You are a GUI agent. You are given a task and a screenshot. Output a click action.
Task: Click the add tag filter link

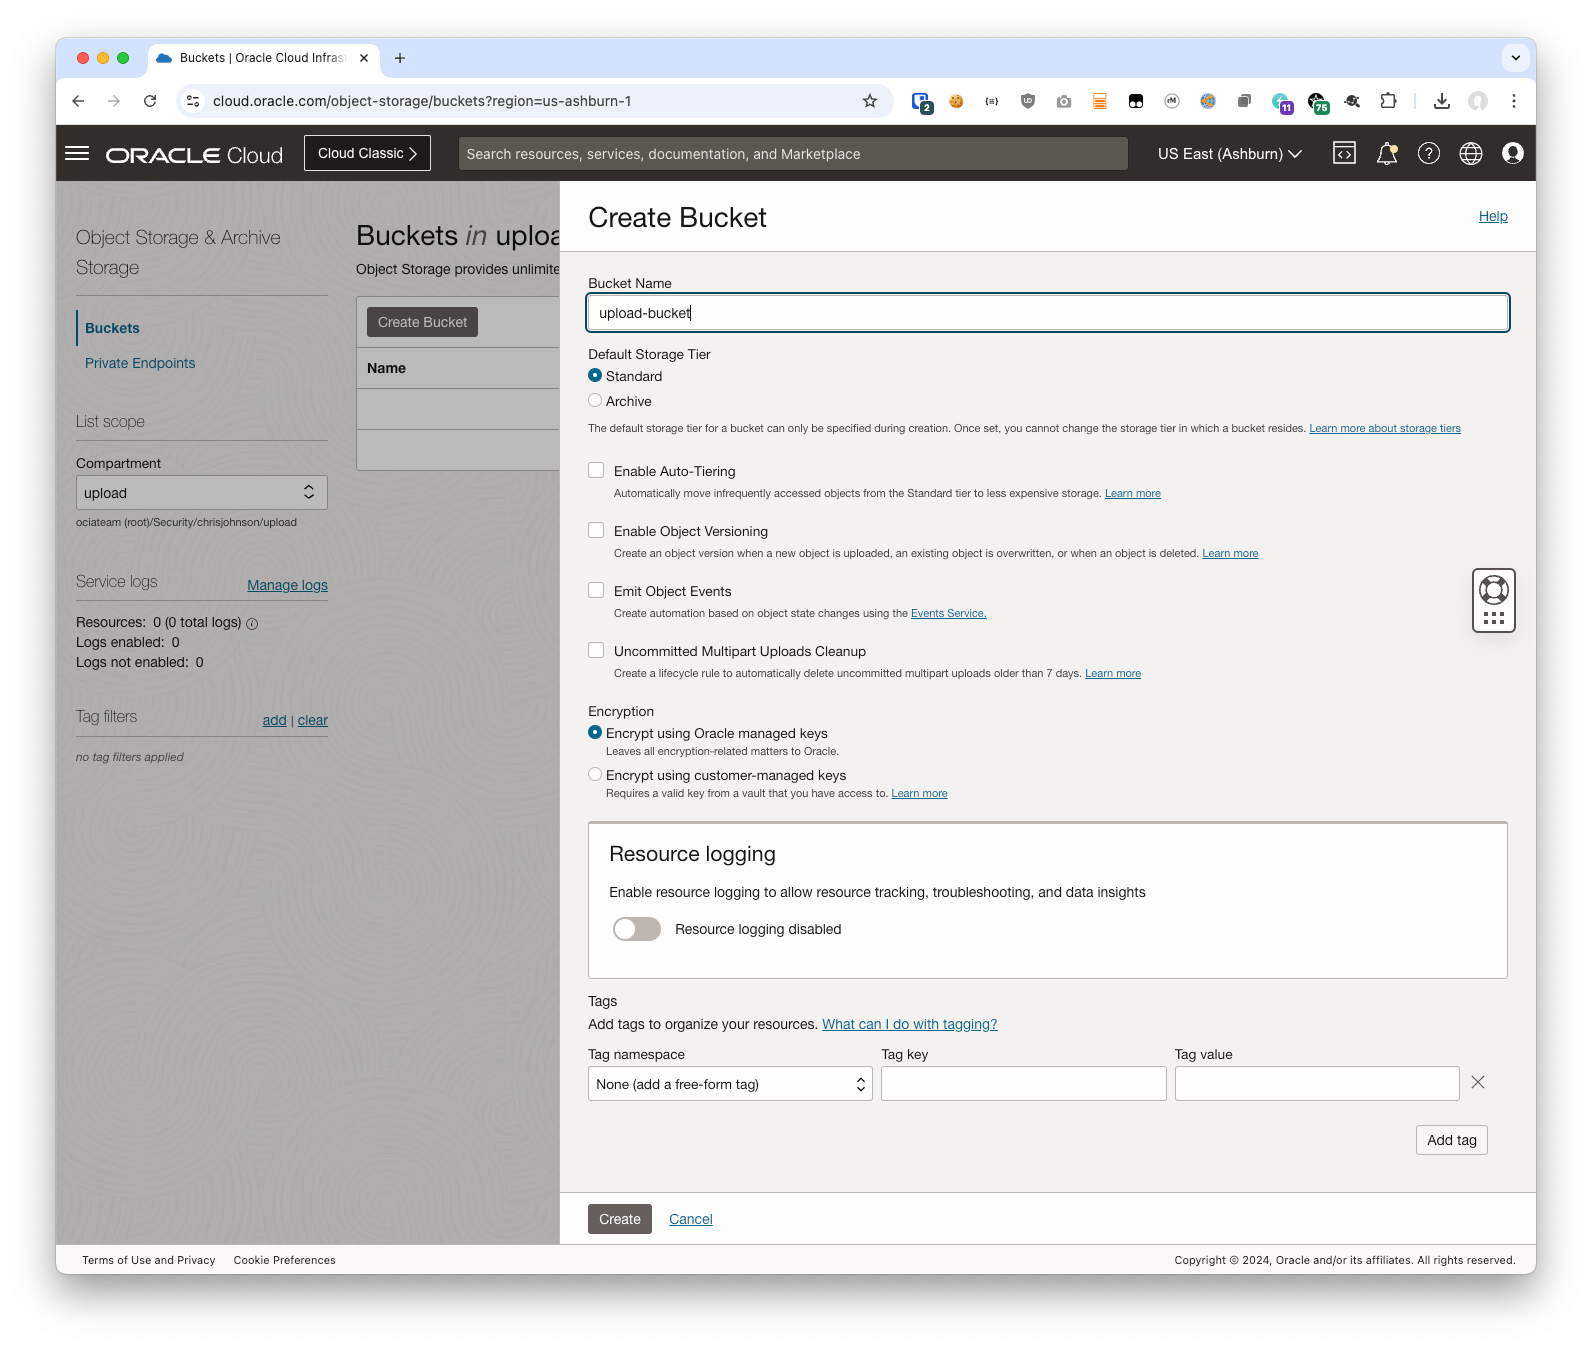pos(274,720)
